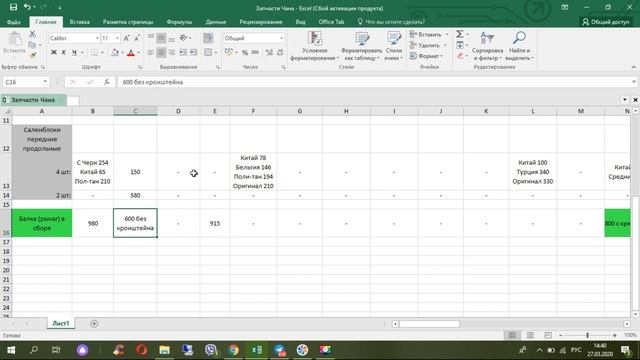640x360 pixels.
Task: Click the Save icon in quick access
Action: [13, 7]
